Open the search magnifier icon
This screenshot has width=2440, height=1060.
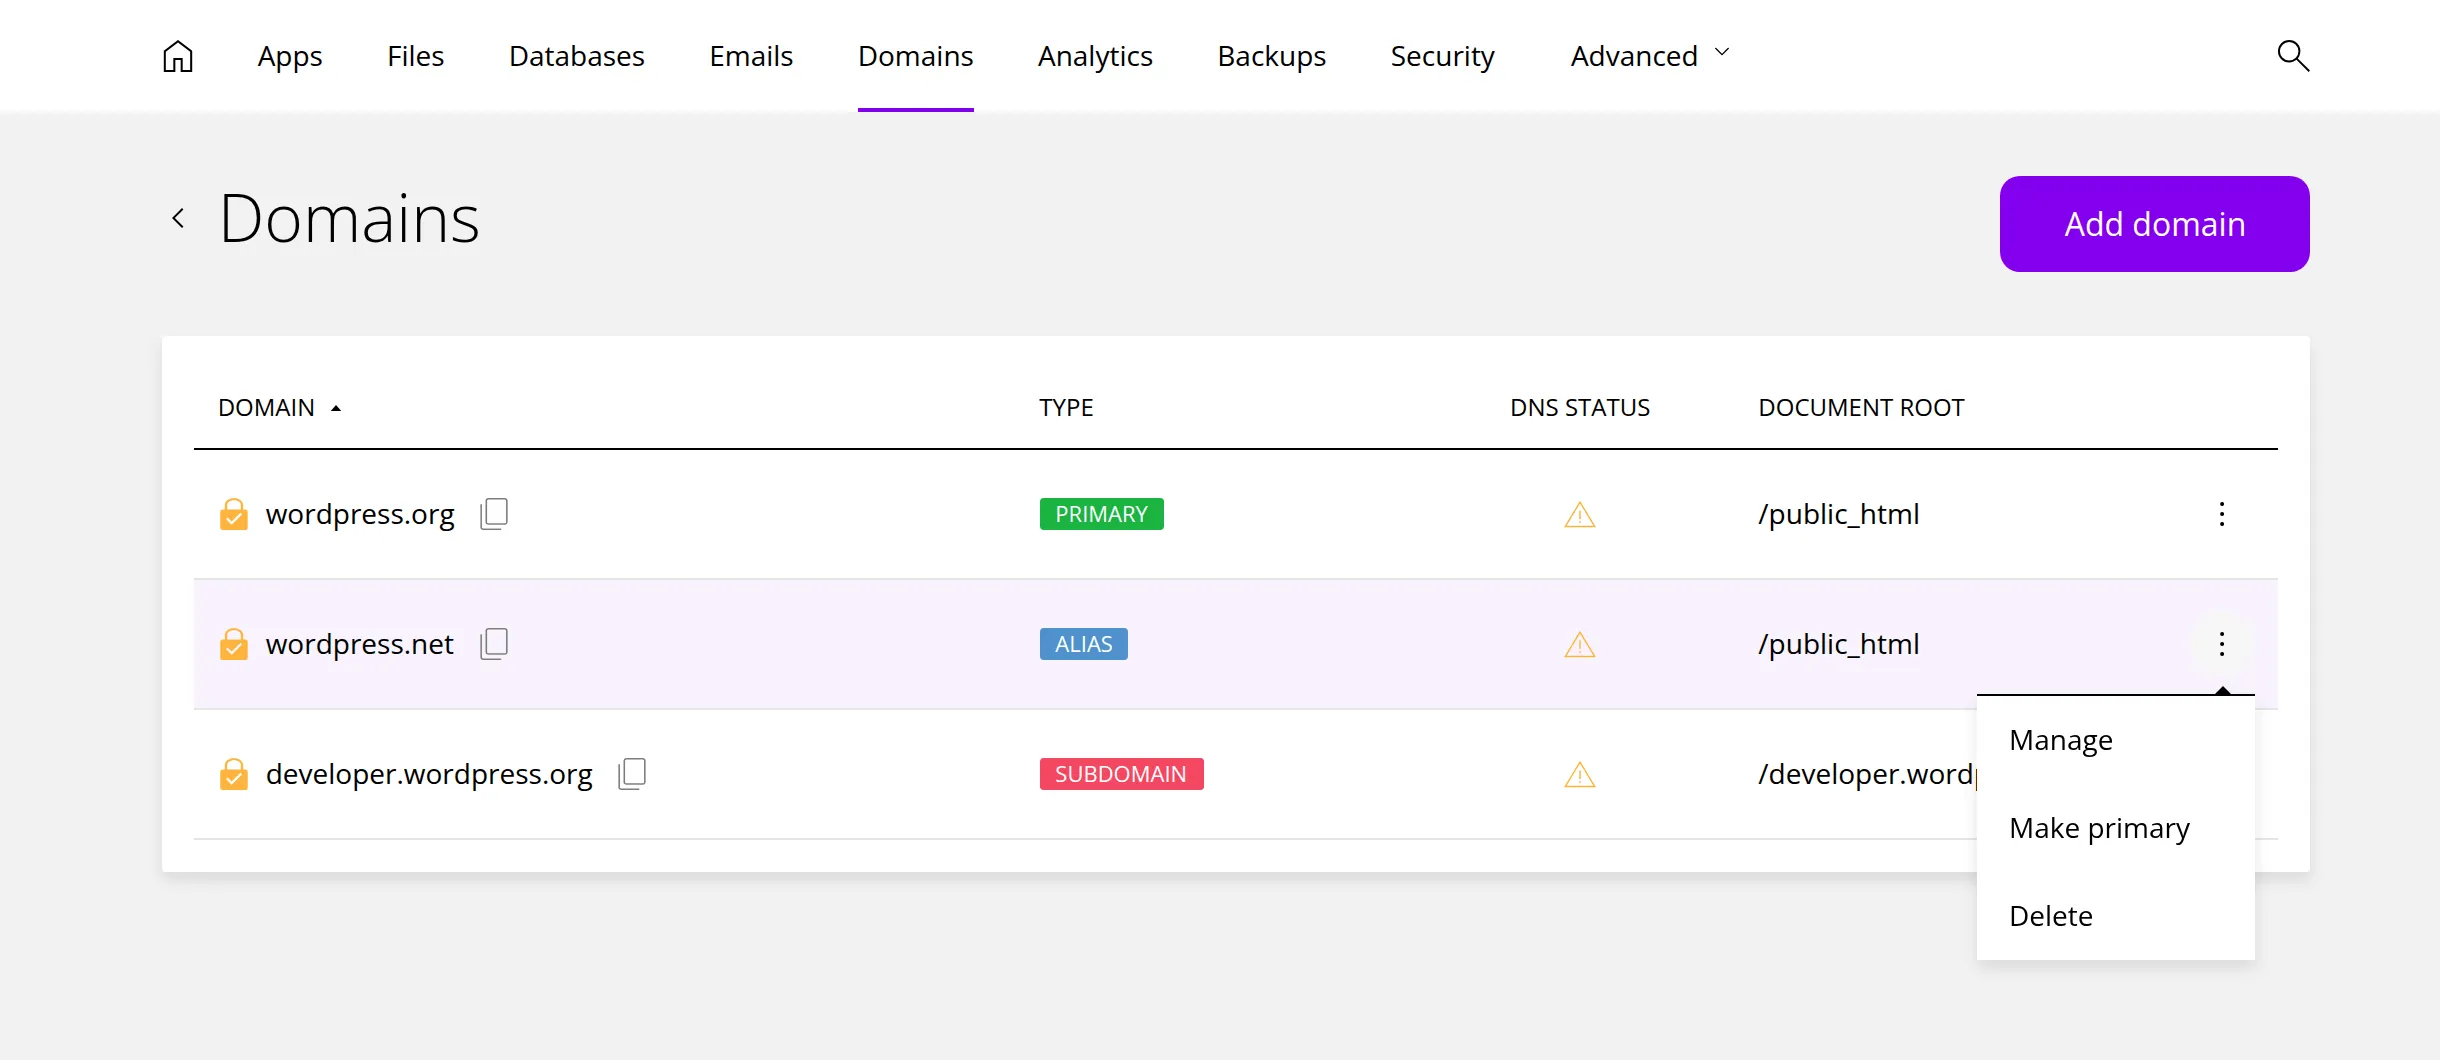(2292, 56)
